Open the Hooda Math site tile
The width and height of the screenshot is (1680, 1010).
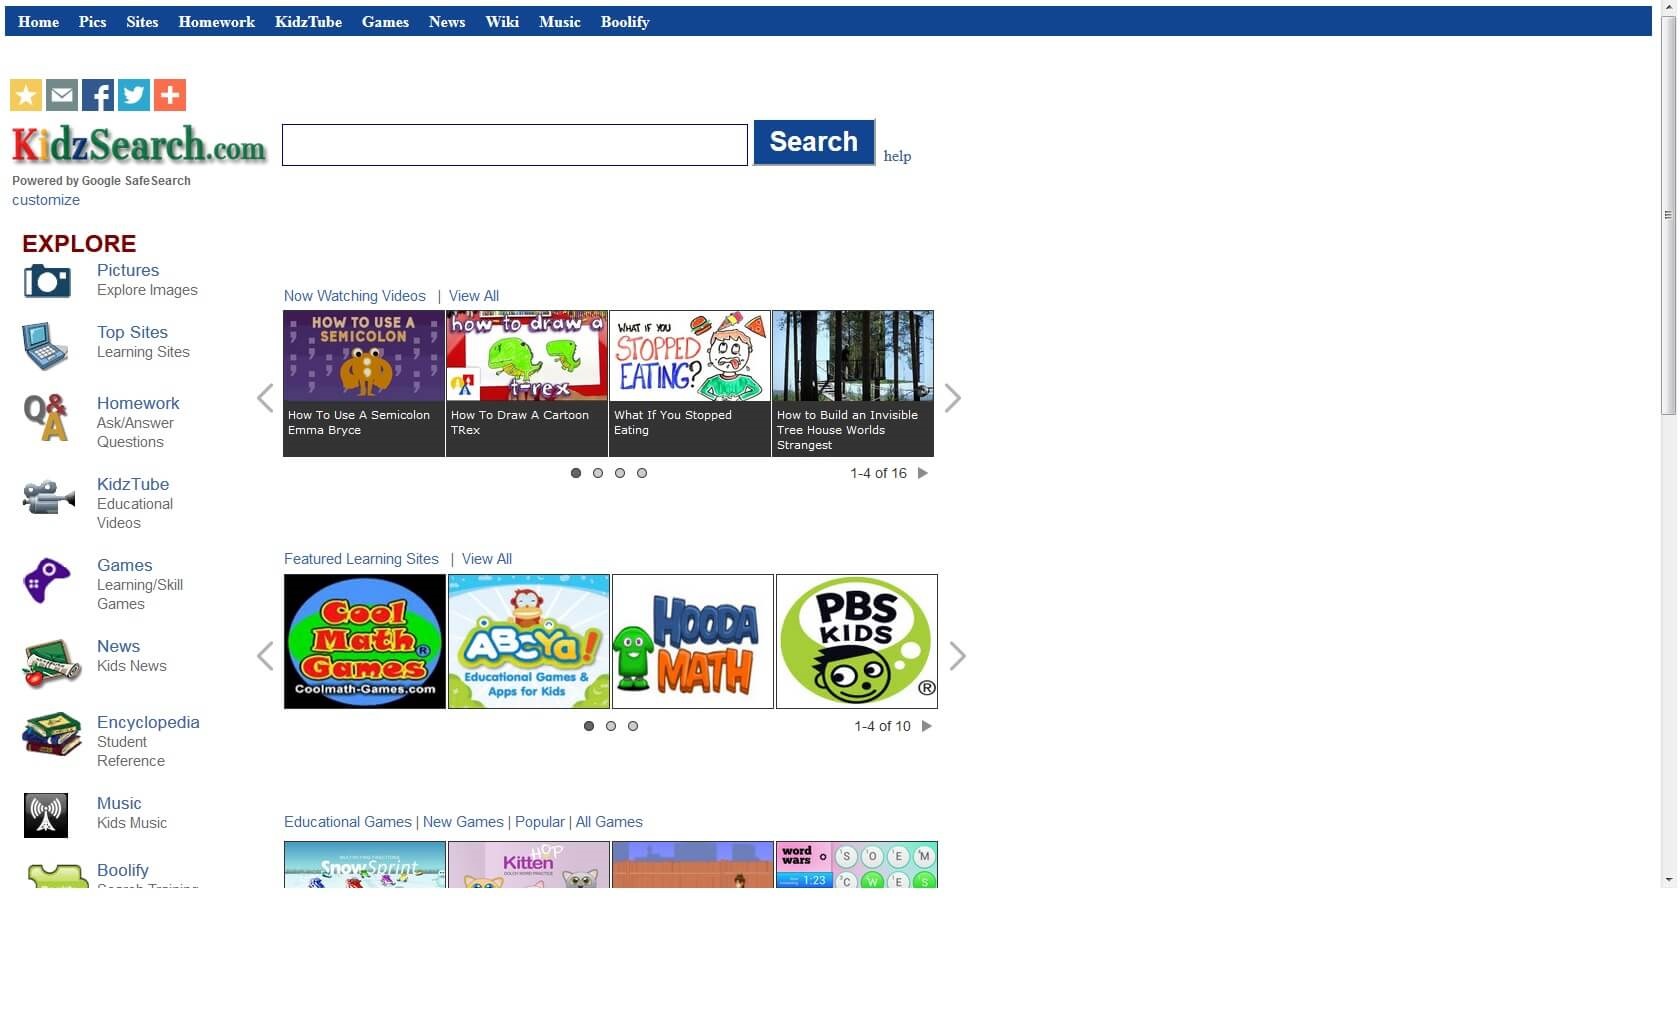[693, 641]
